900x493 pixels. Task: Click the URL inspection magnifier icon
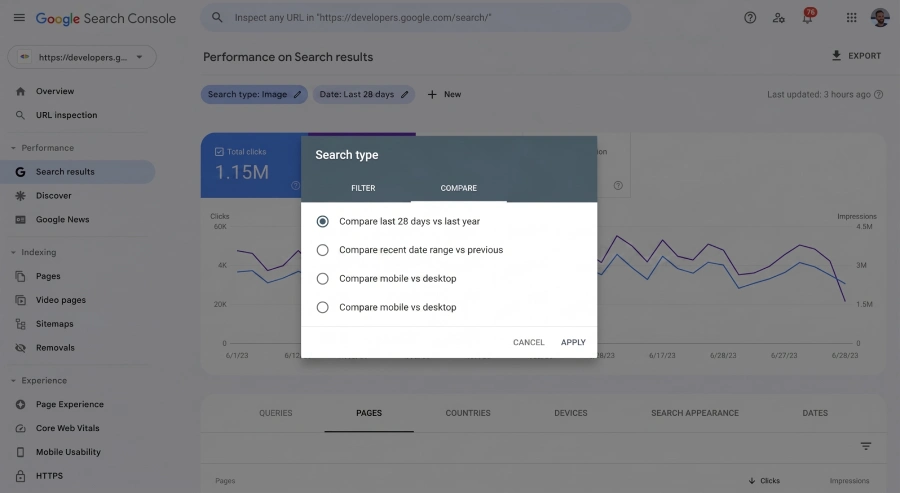(x=21, y=115)
